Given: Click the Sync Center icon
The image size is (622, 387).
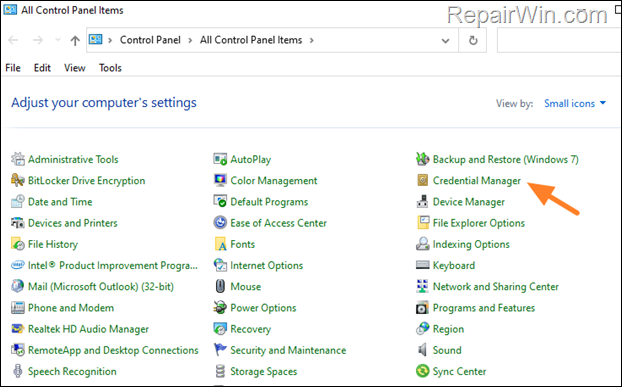Looking at the screenshot, I should (422, 371).
